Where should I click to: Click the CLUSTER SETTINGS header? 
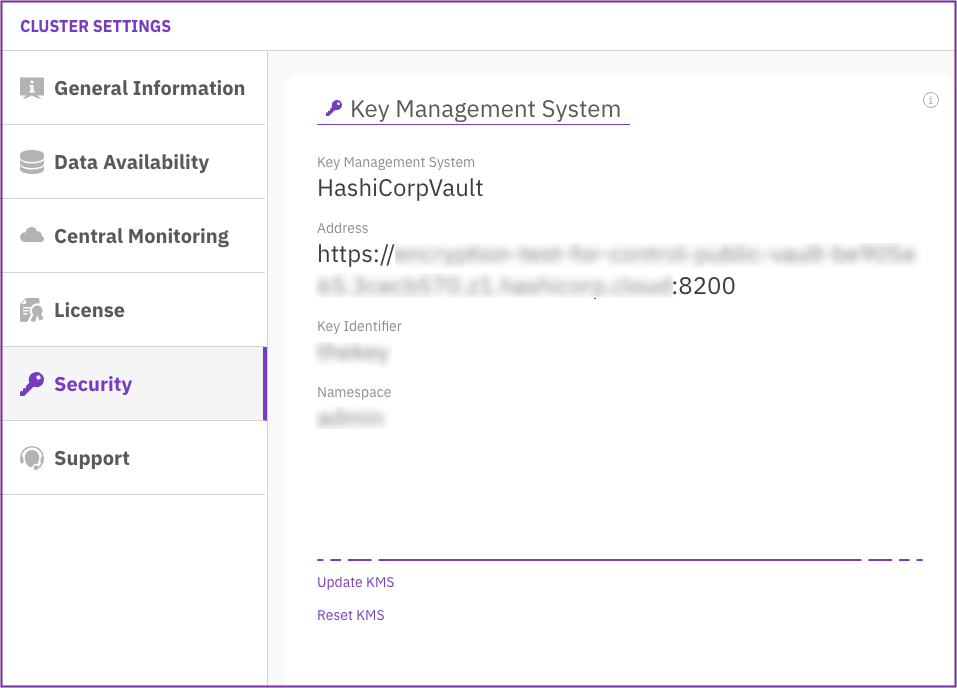click(95, 25)
